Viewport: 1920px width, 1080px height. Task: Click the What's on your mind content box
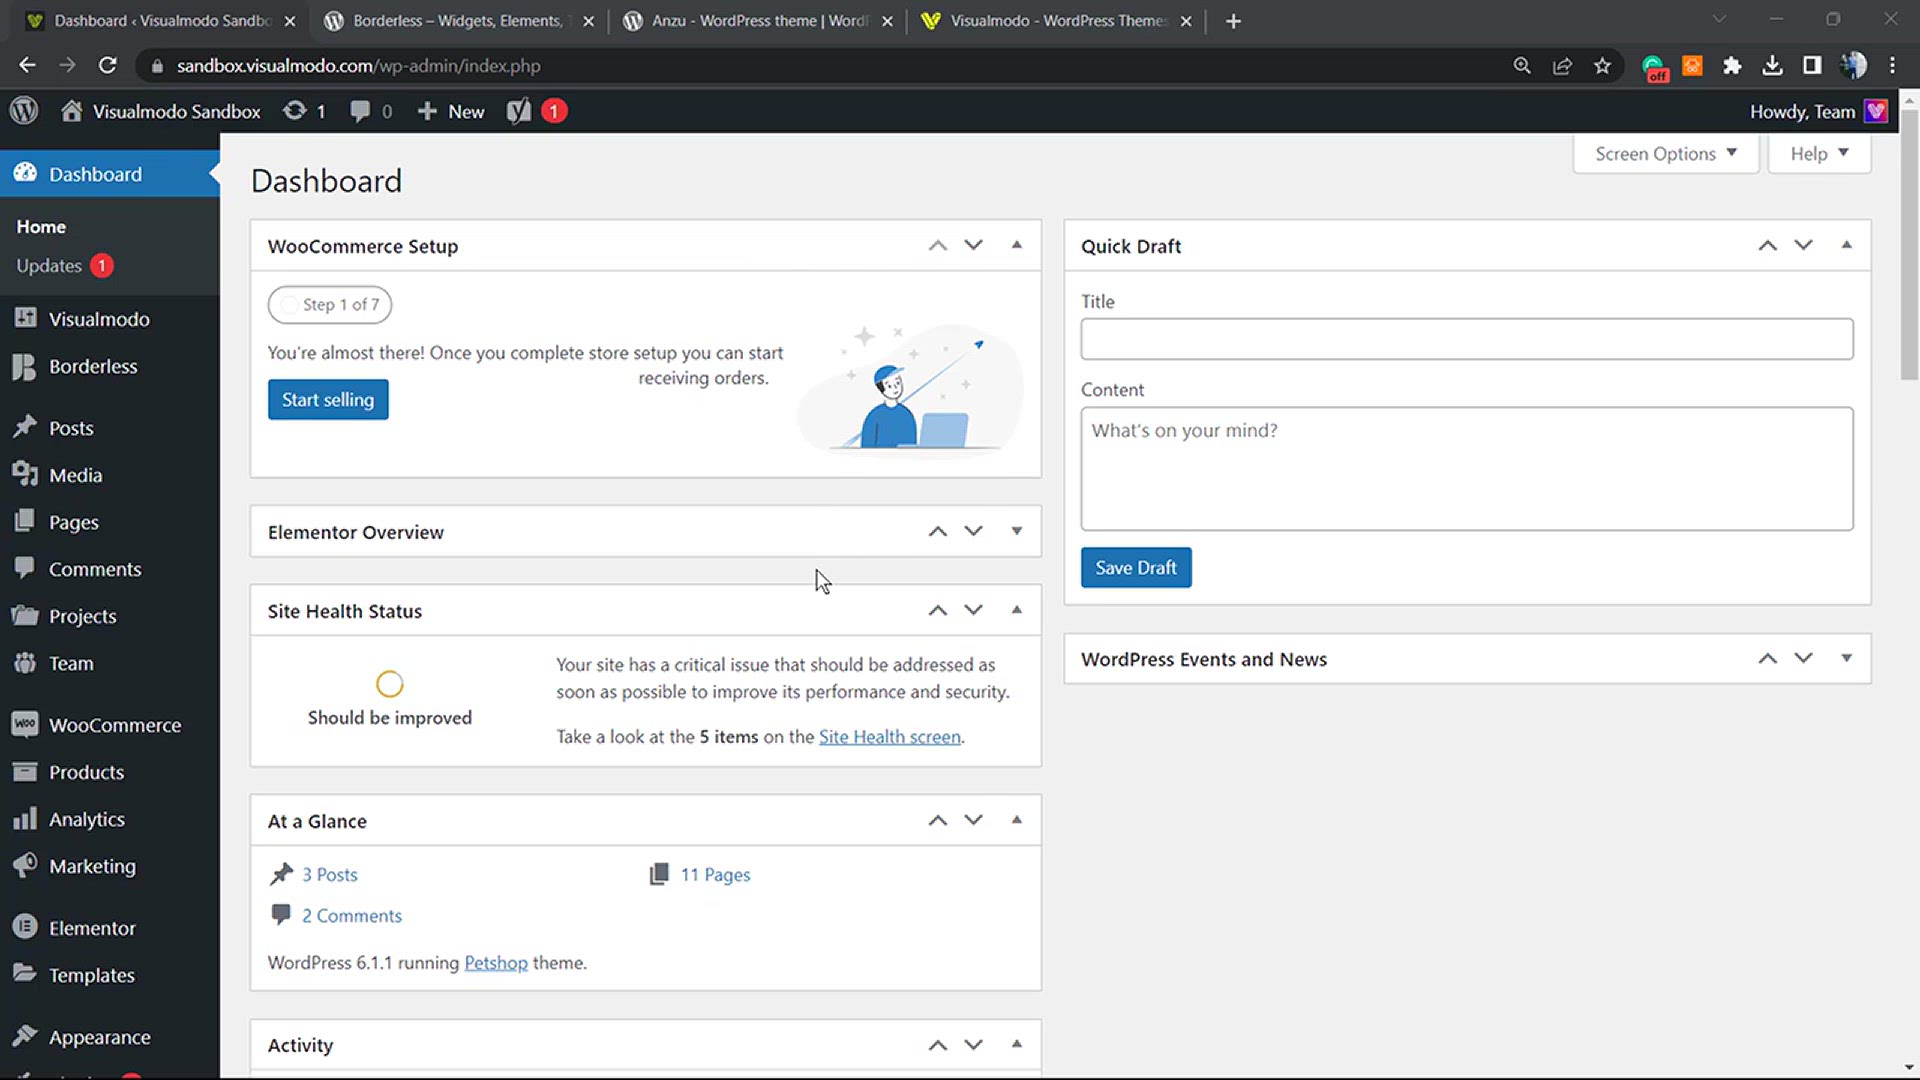coord(1467,469)
